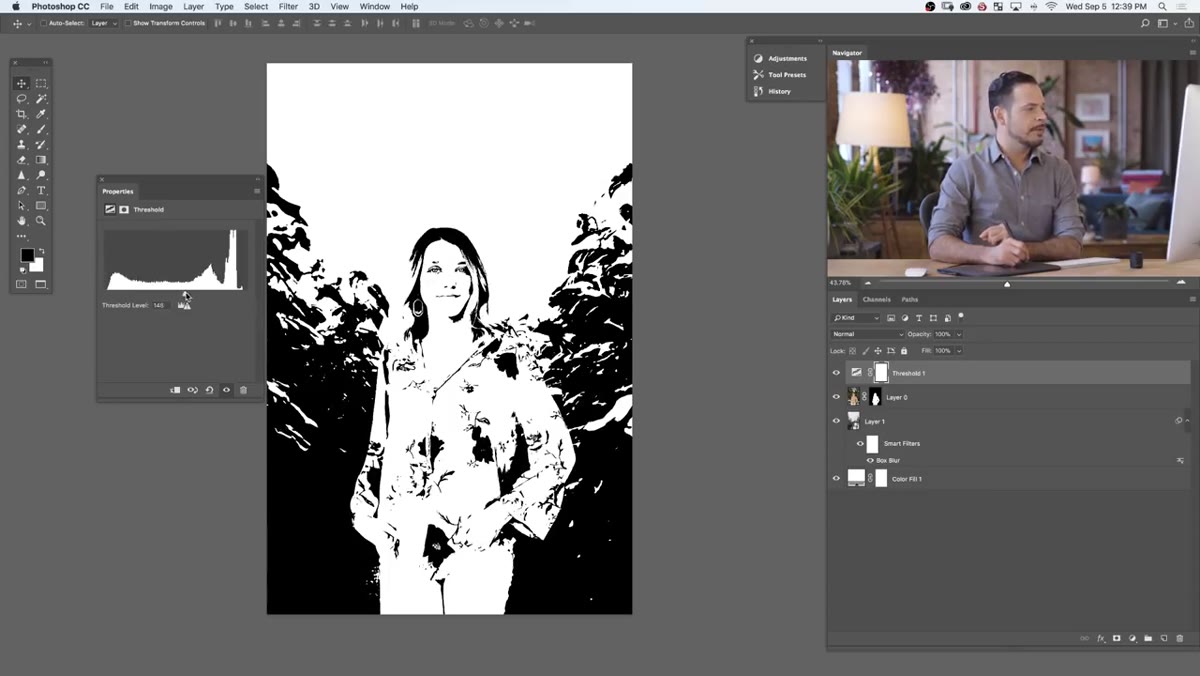This screenshot has width=1200, height=676.
Task: Swap foreground and background colors
Action: coord(41,251)
